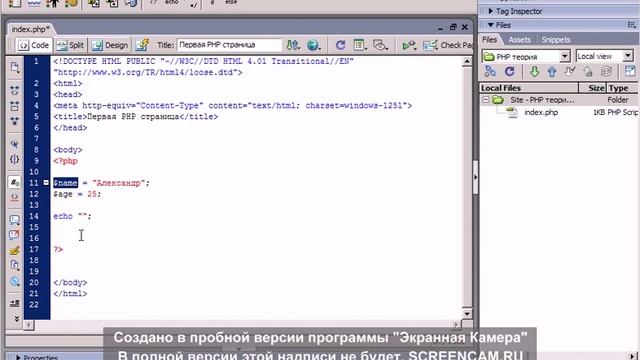Click code scrollbar up arrow
Viewport: 640px width, 360px height.
(467, 62)
